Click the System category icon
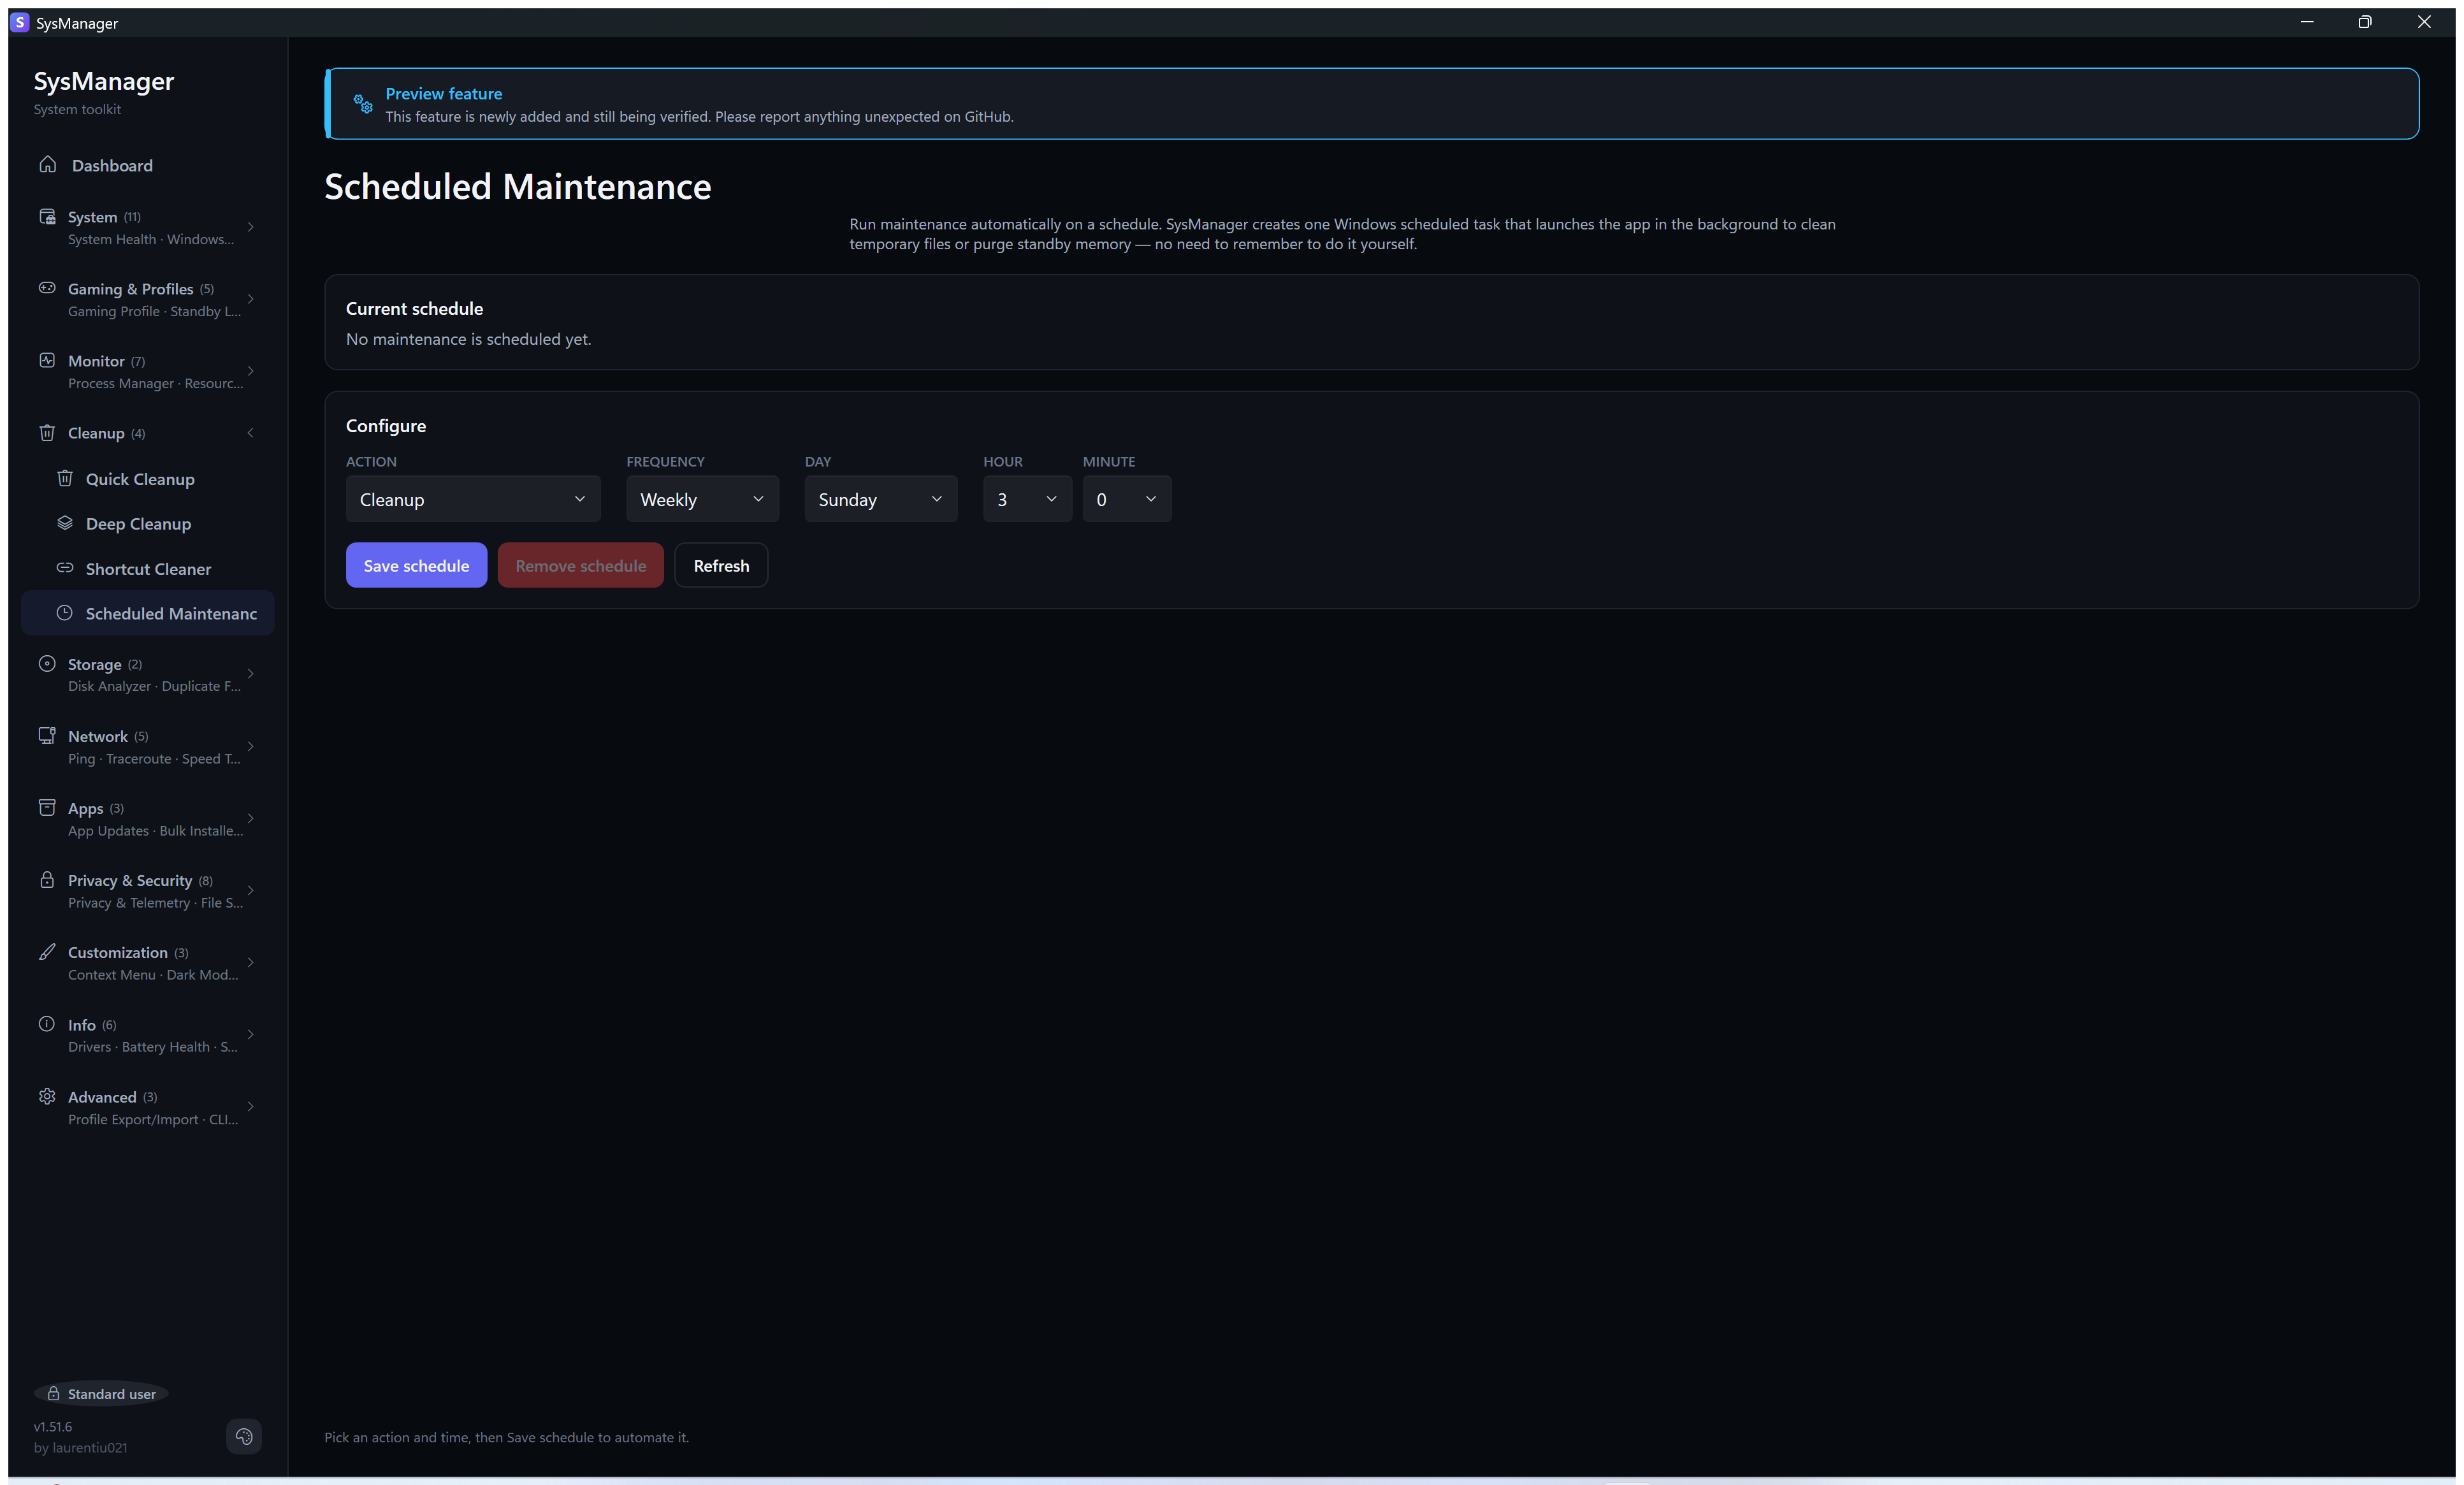Viewport: 2464px width, 1485px height. coord(47,217)
